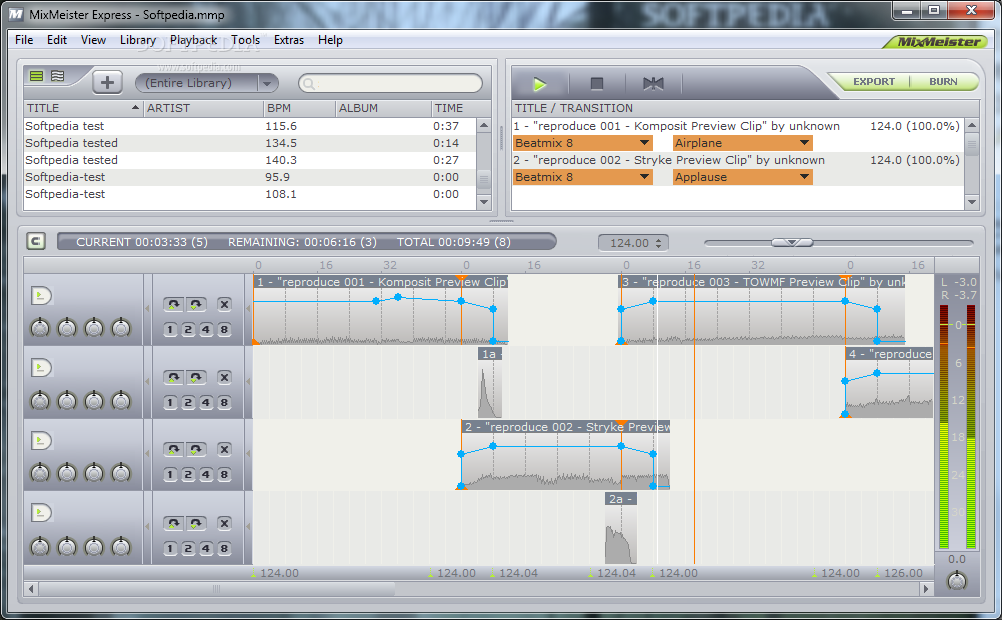The width and height of the screenshot is (1002, 620).
Task: Open Beatmix 8 dropdown under Komposit track
Action: [x=583, y=143]
